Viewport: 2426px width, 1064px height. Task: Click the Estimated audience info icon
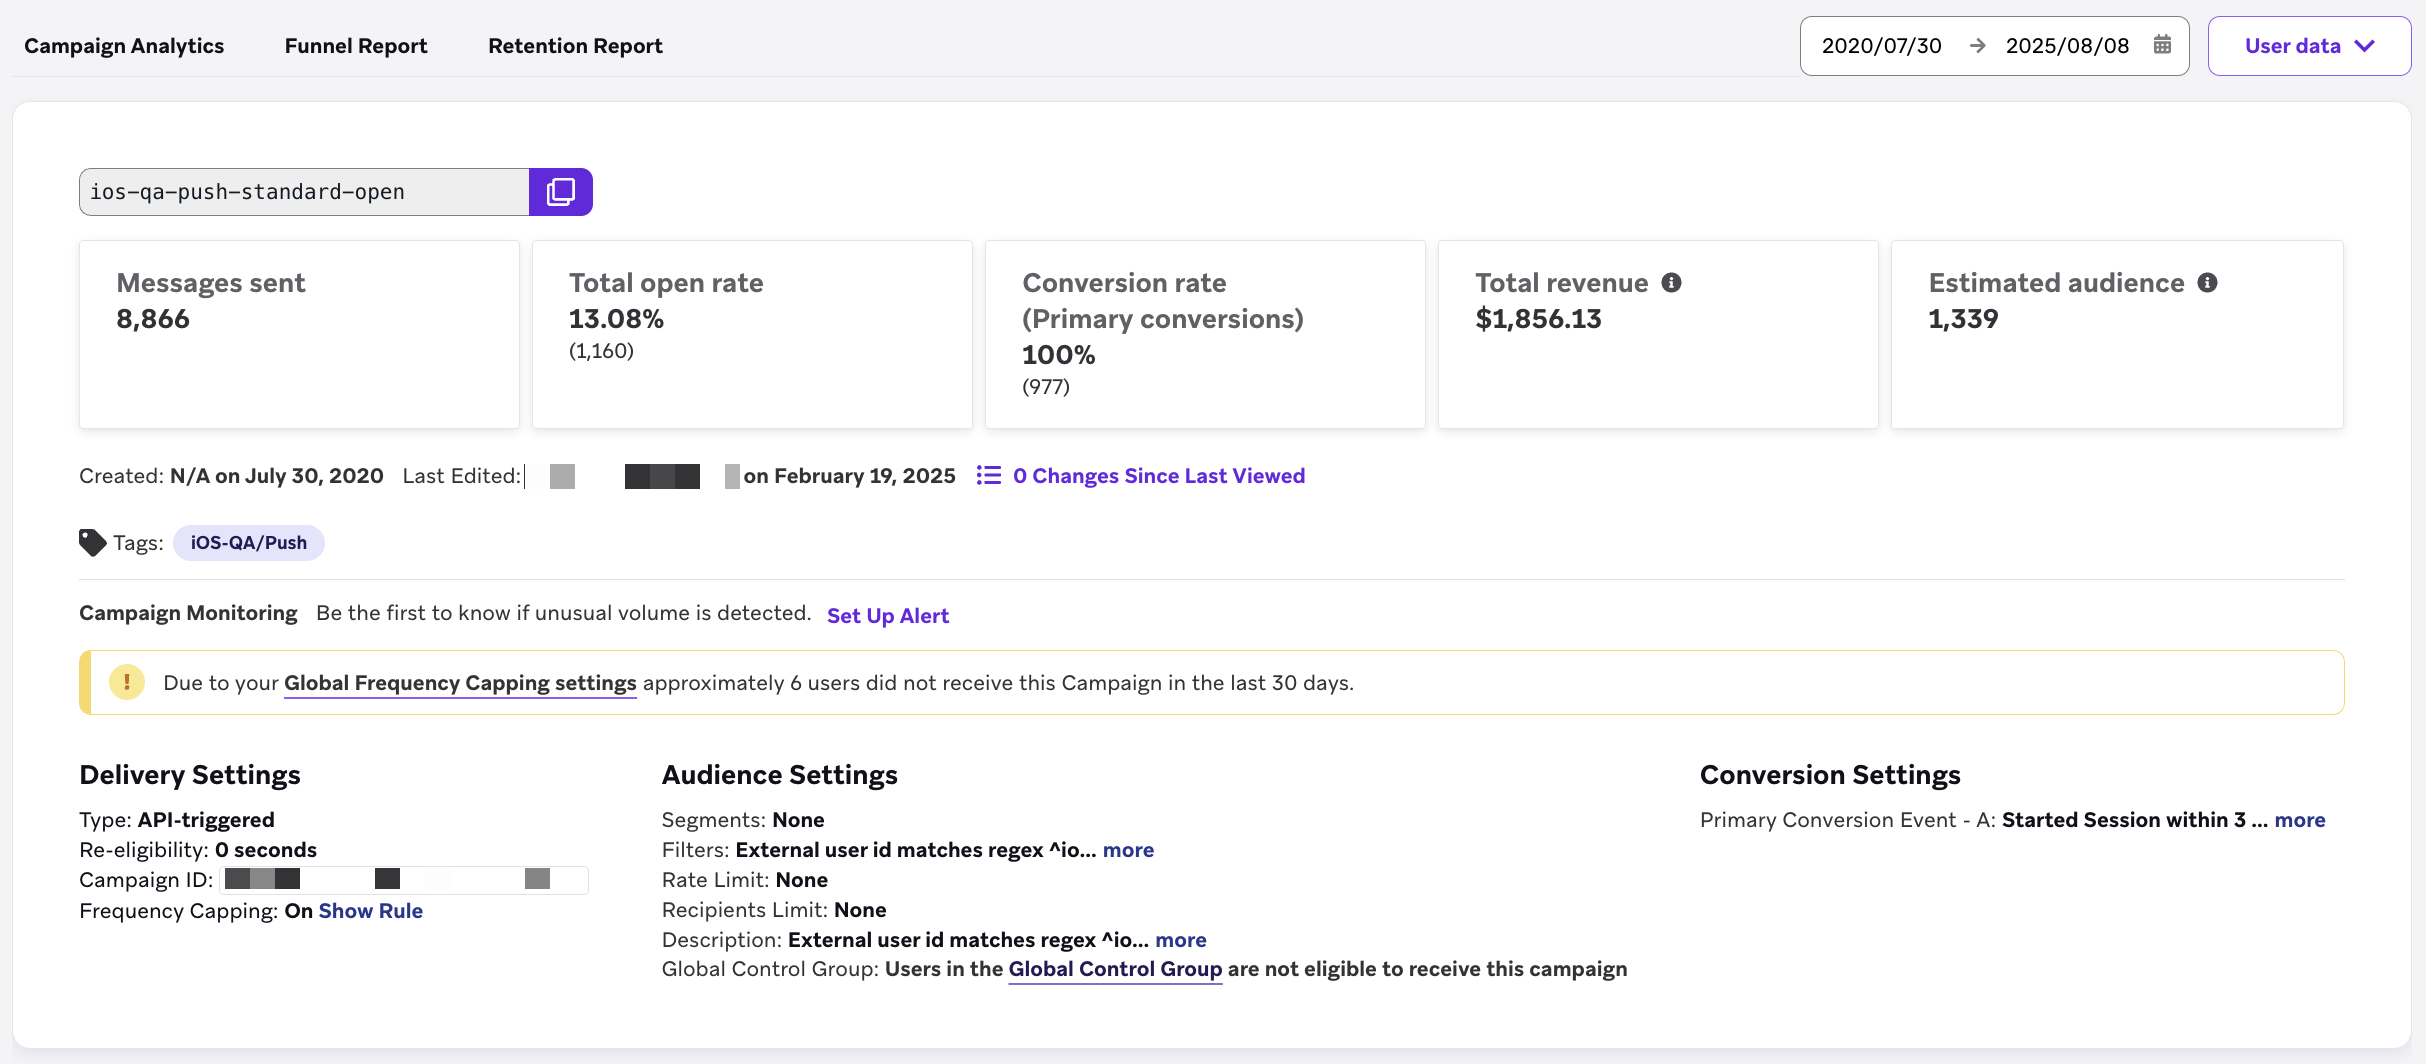2207,283
